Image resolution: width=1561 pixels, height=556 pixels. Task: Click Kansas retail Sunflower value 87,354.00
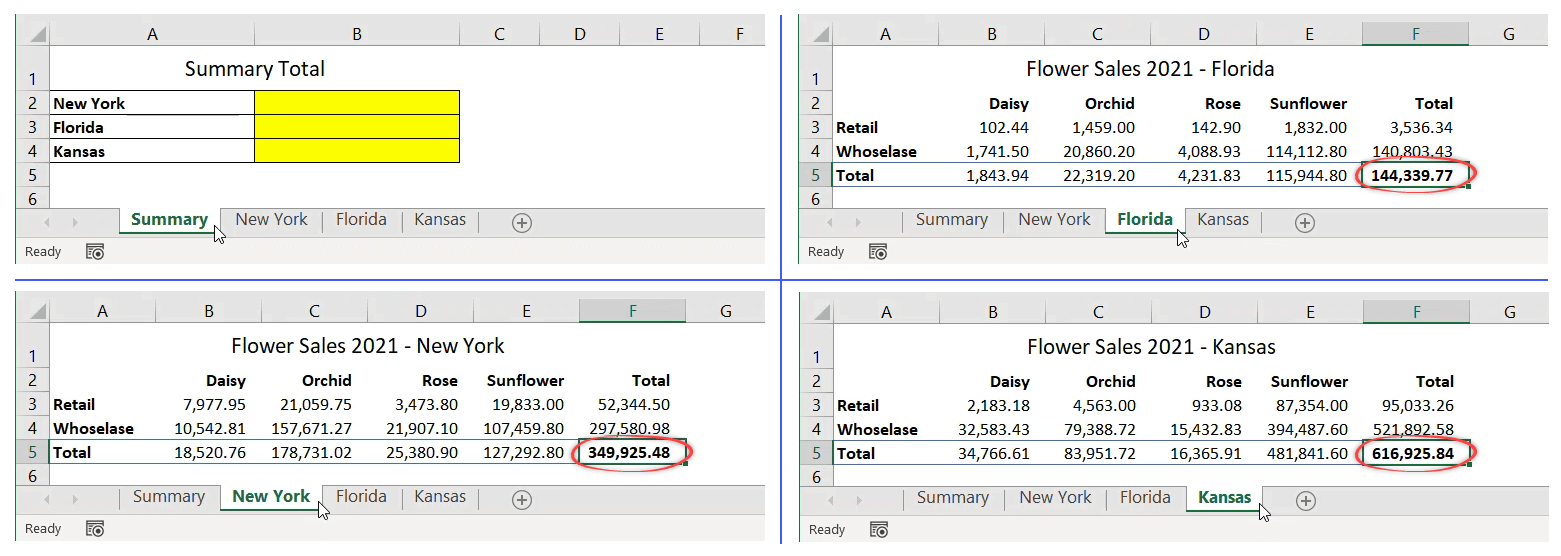point(1309,405)
